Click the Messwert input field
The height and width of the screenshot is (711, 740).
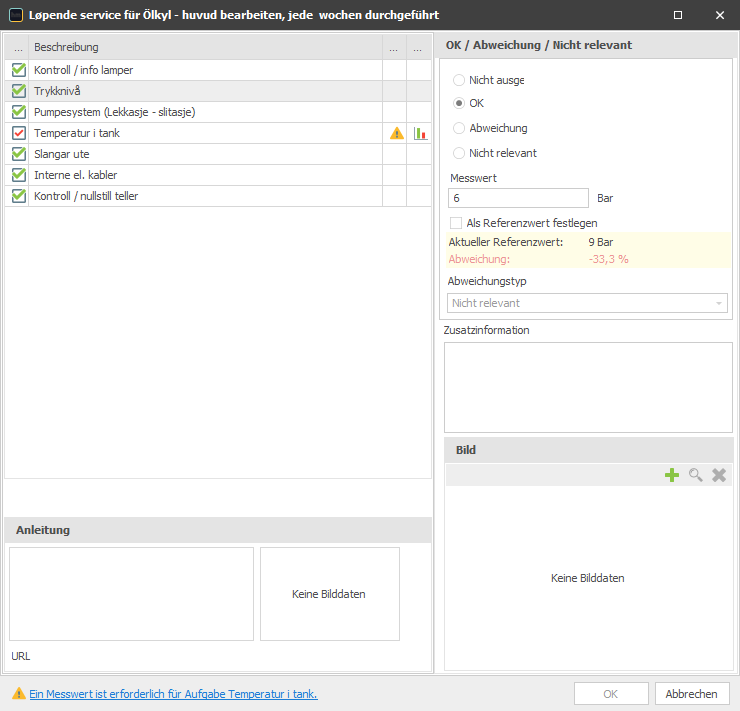click(519, 198)
